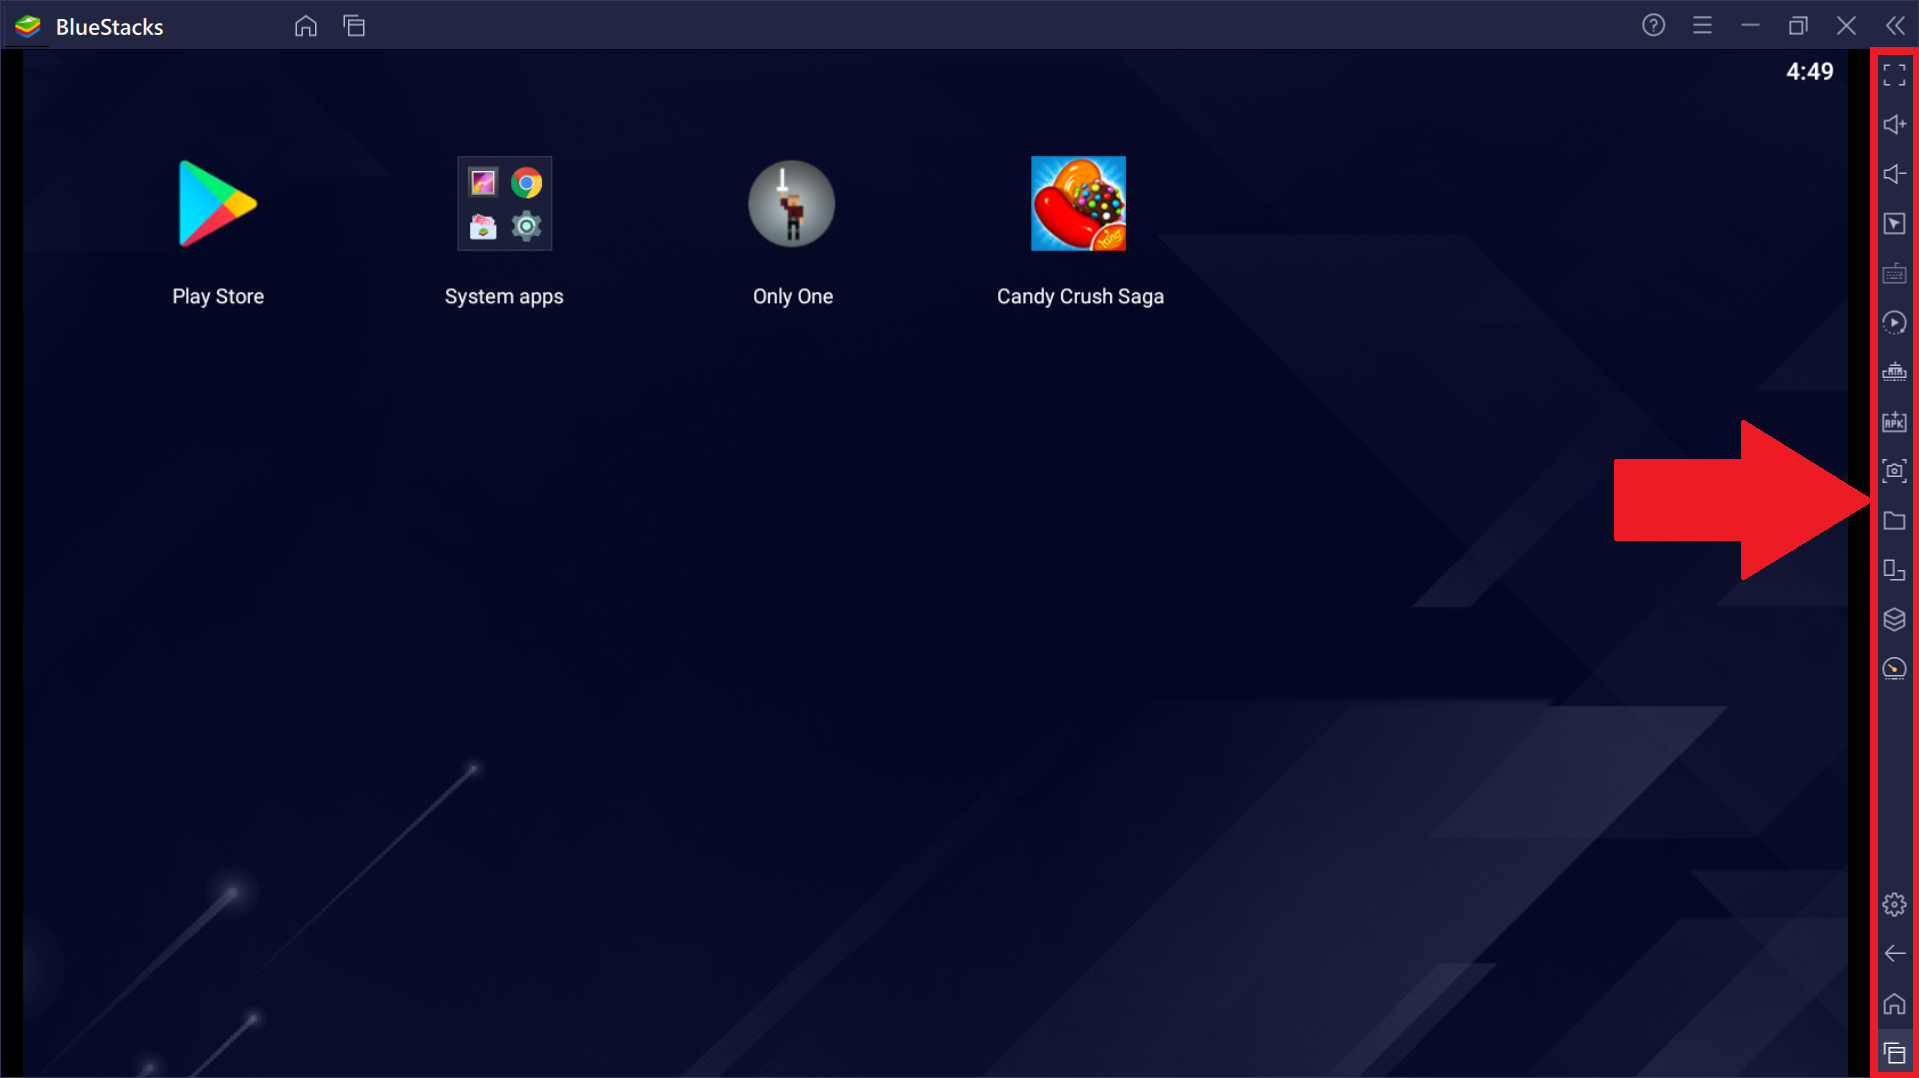Click the home icon in title bar
Image resolution: width=1919 pixels, height=1078 pixels.
pyautogui.click(x=306, y=26)
